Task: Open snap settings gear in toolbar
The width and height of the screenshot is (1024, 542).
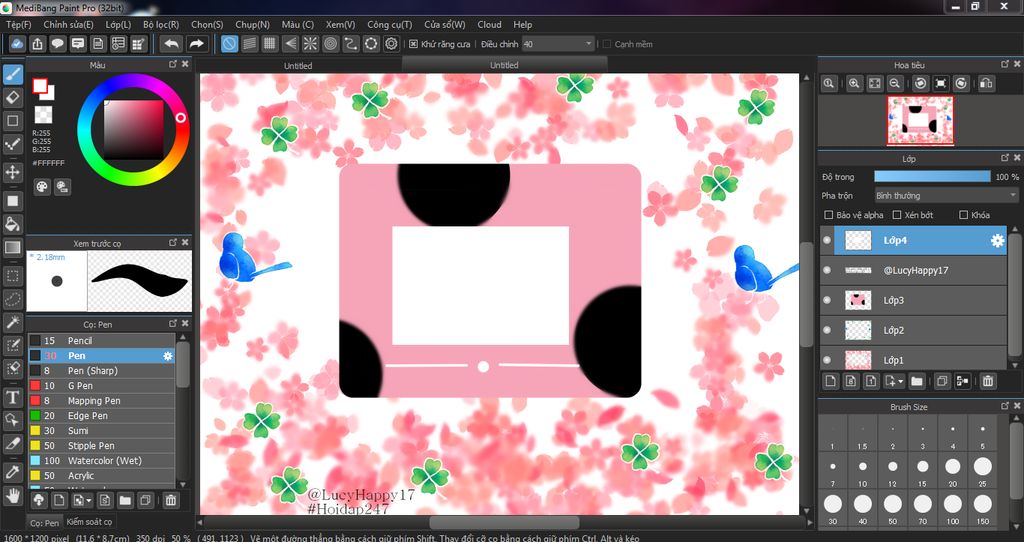Action: coord(391,44)
